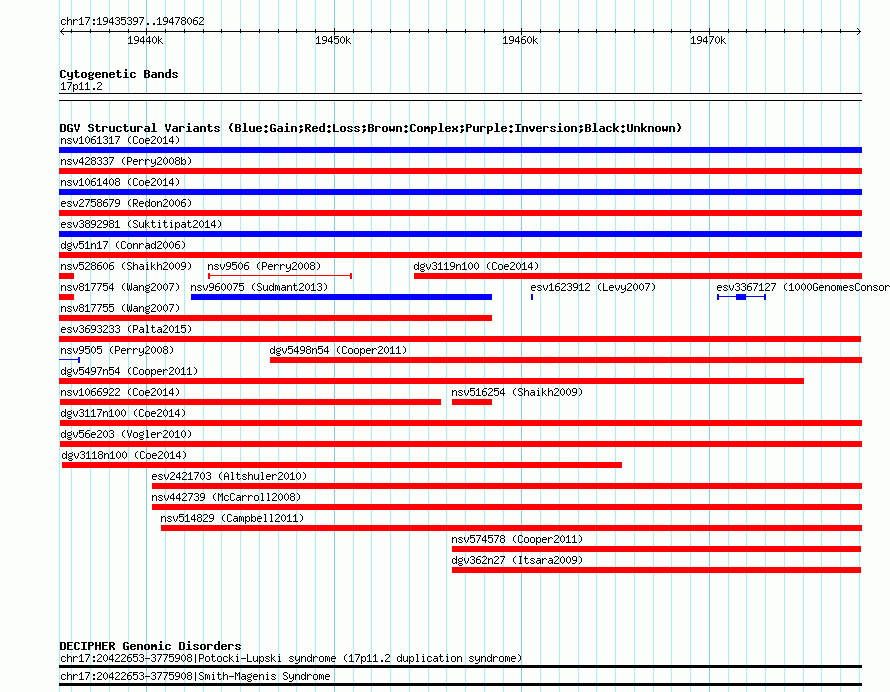Click the ruler's right arrow end
The image size is (890, 692).
pyautogui.click(x=859, y=32)
